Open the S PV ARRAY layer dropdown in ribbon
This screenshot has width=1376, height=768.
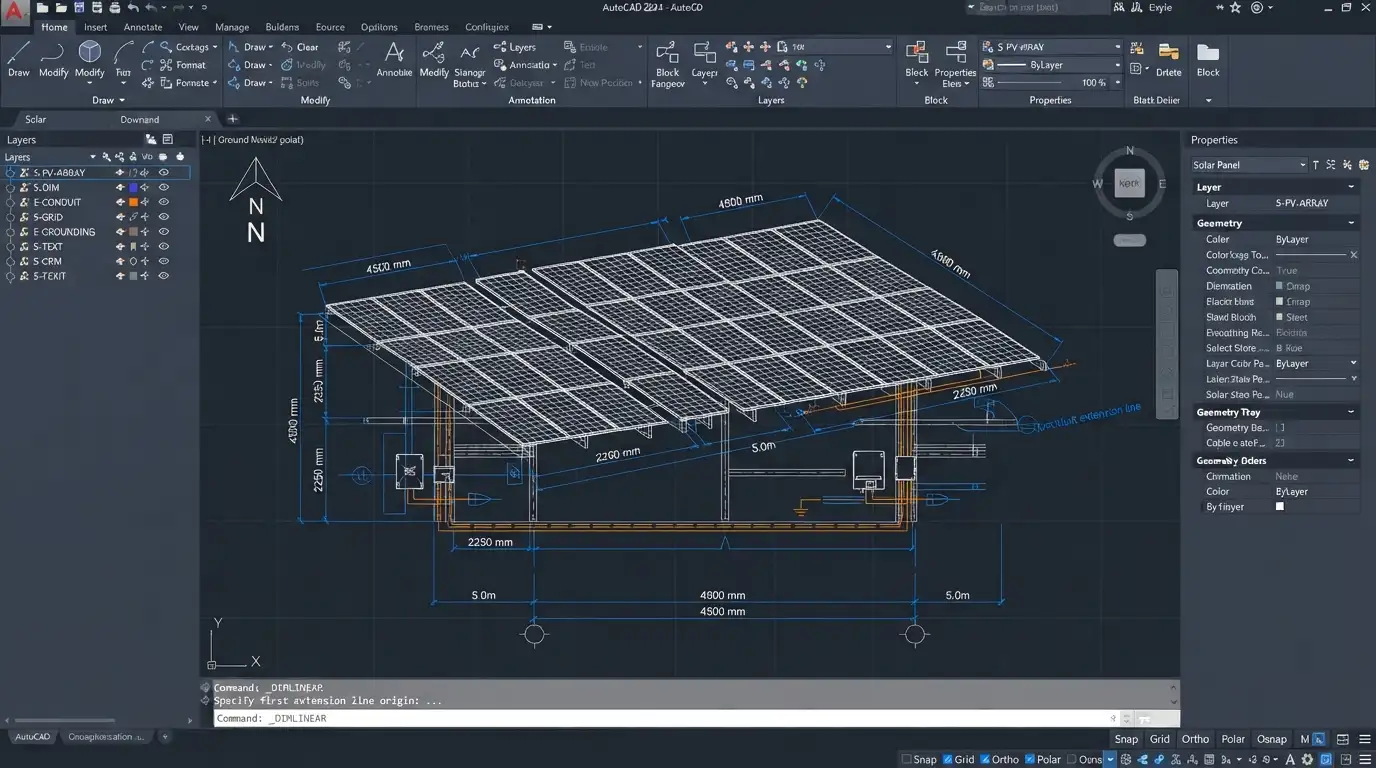coord(1118,47)
